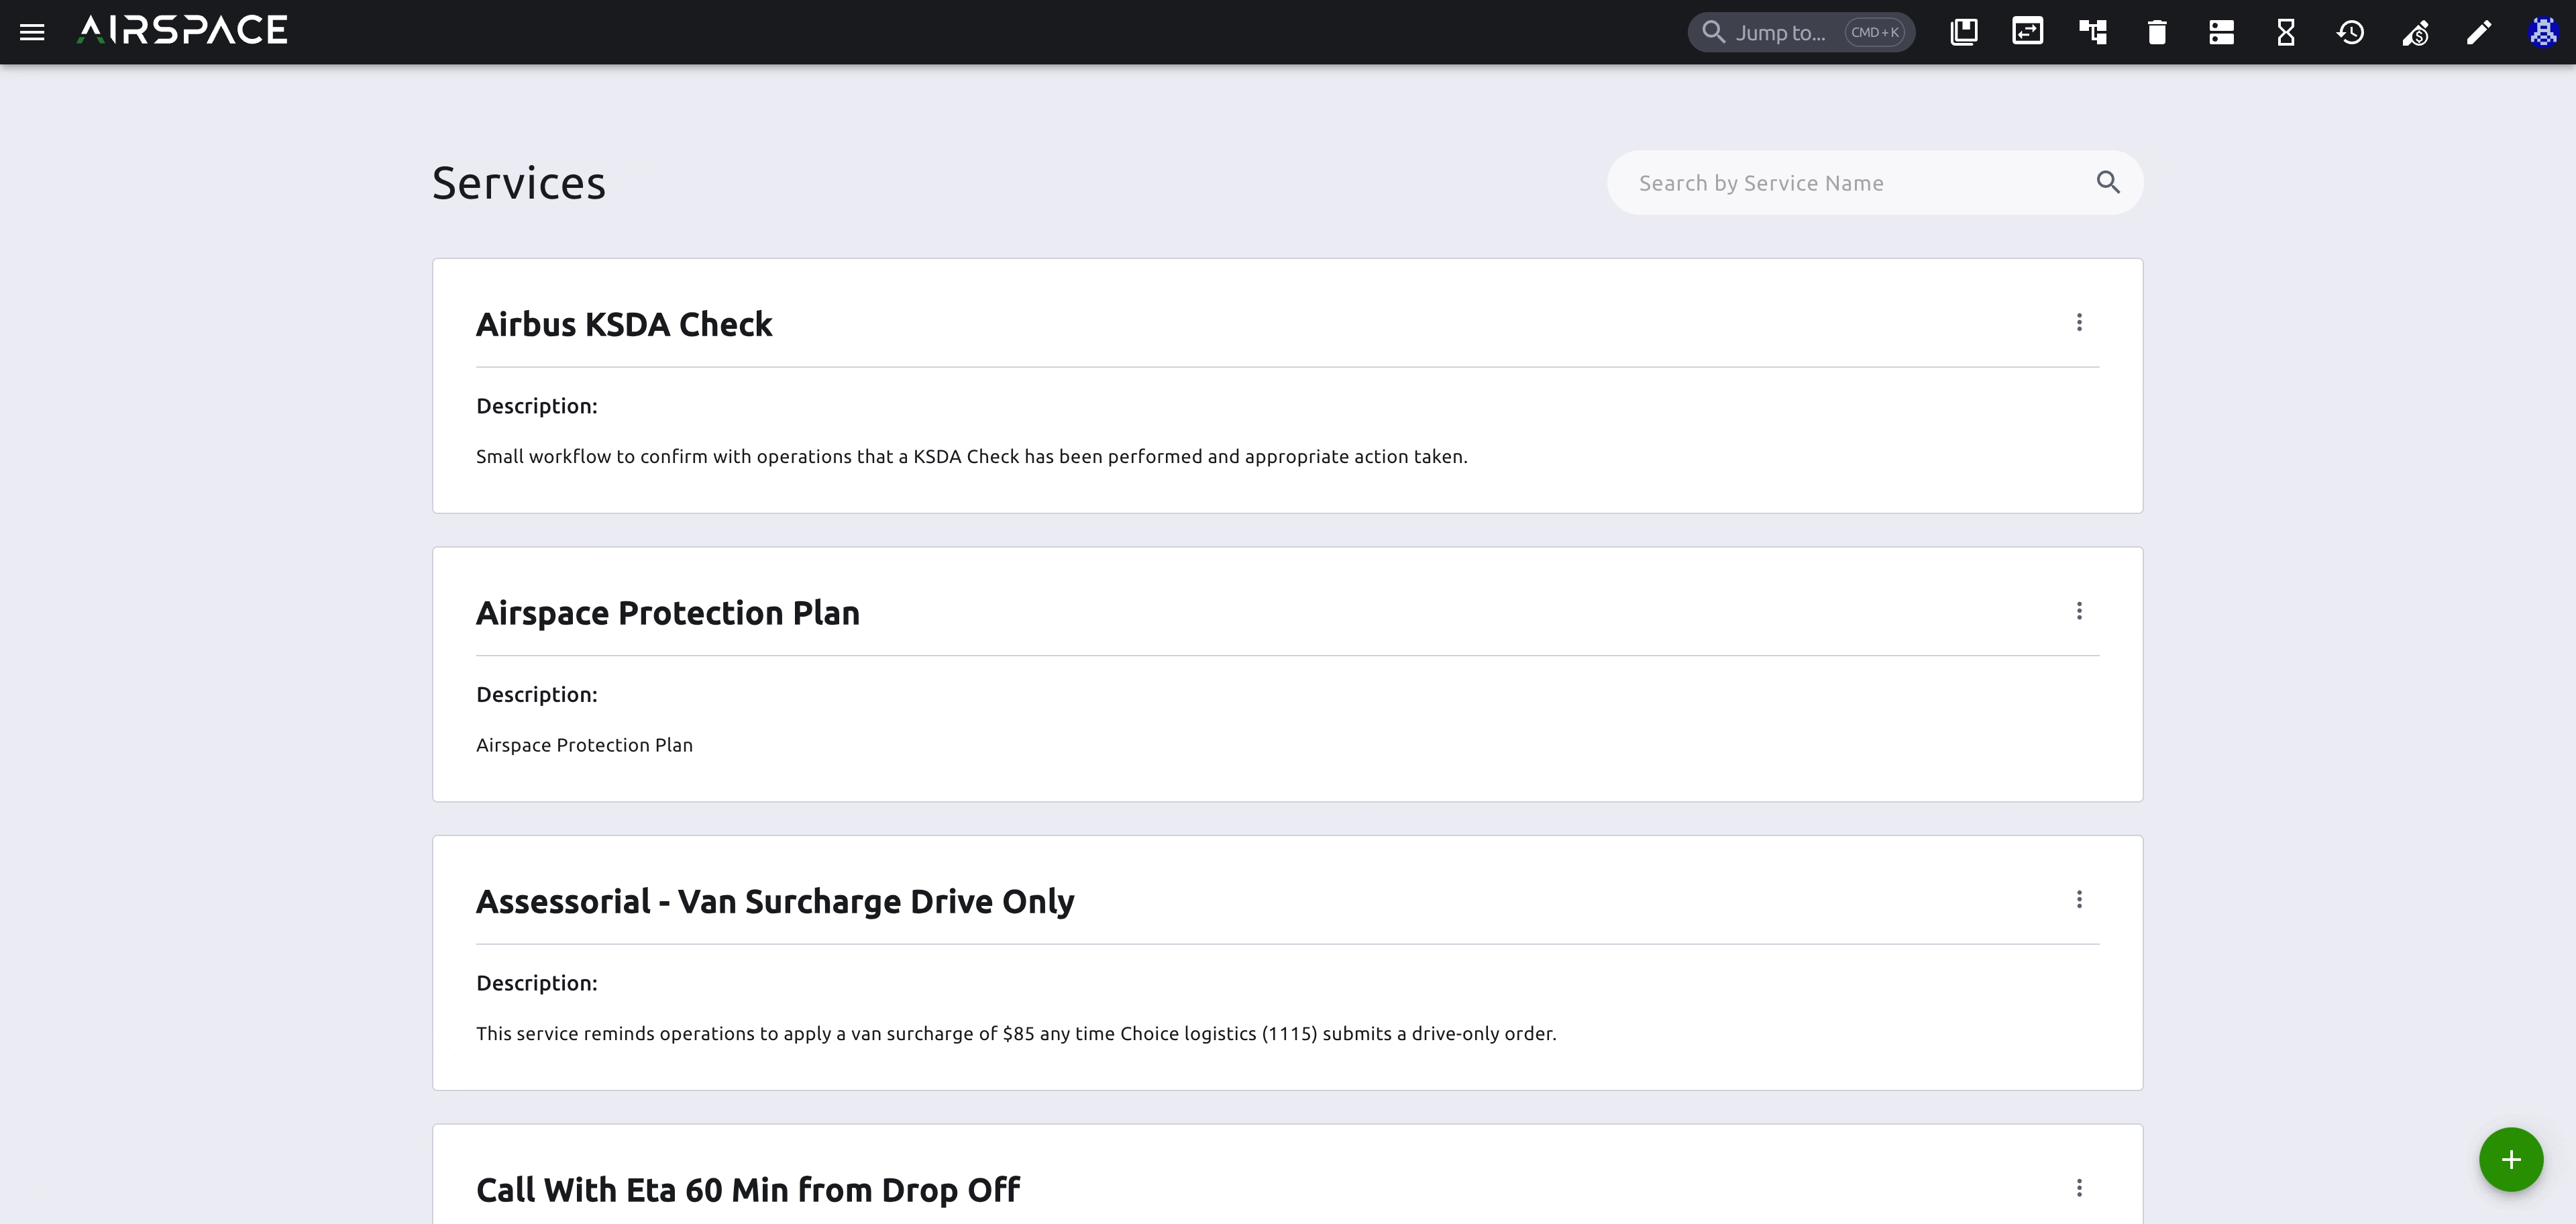The height and width of the screenshot is (1224, 2576).
Task: Click the swap arrows window icon
Action: 2027,32
